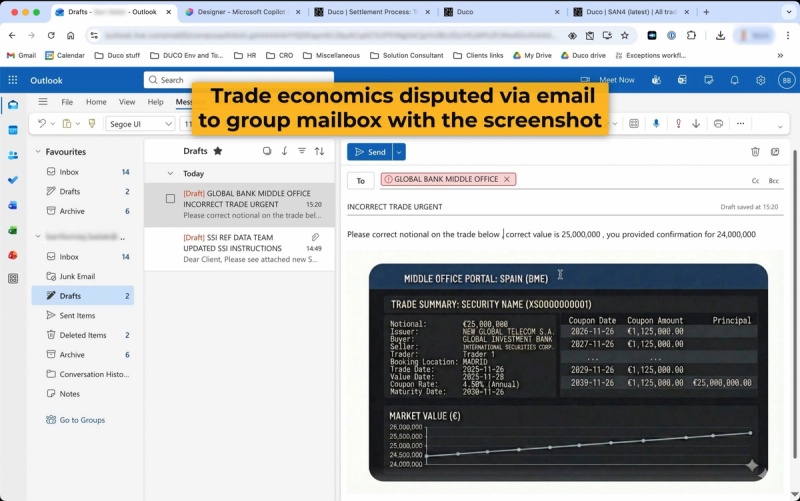The image size is (800, 501).
Task: Reload the page in browser
Action: coord(51,35)
